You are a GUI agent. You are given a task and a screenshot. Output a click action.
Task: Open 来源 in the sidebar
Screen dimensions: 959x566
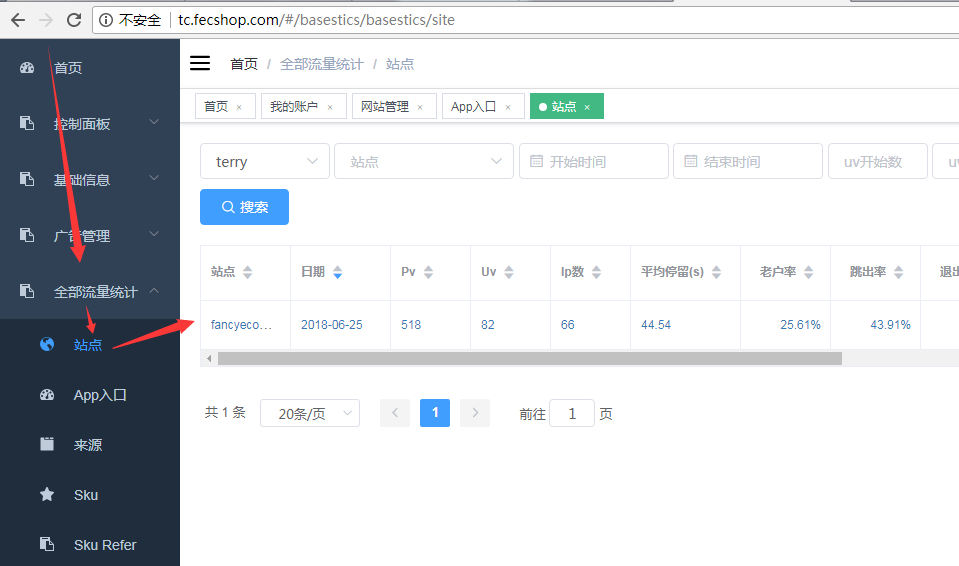tap(90, 445)
